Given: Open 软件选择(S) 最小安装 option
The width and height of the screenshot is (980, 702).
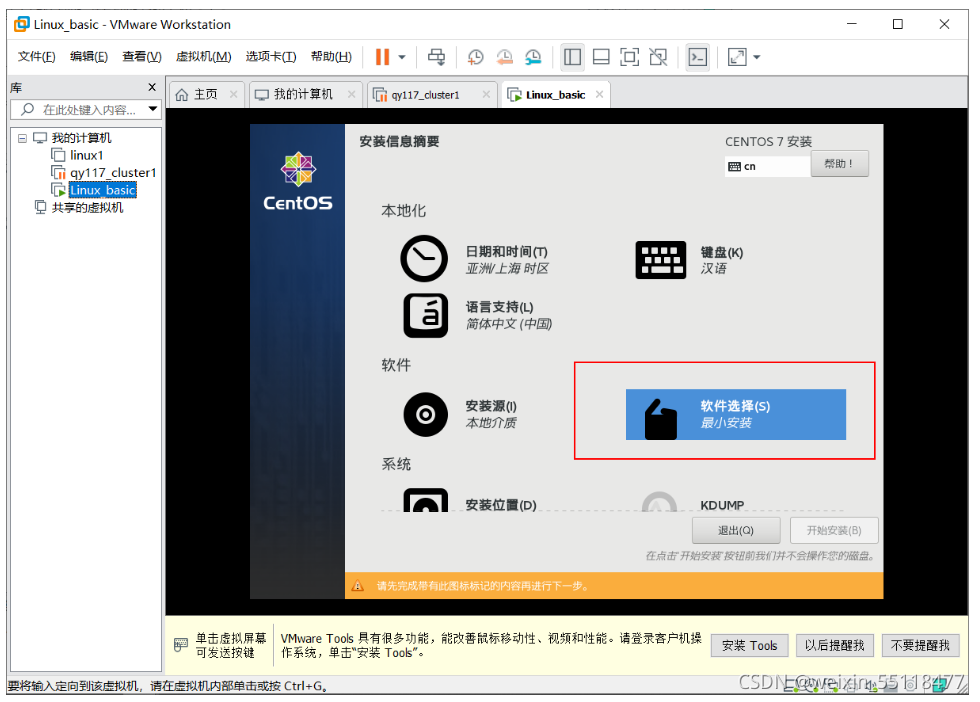Looking at the screenshot, I should point(736,414).
